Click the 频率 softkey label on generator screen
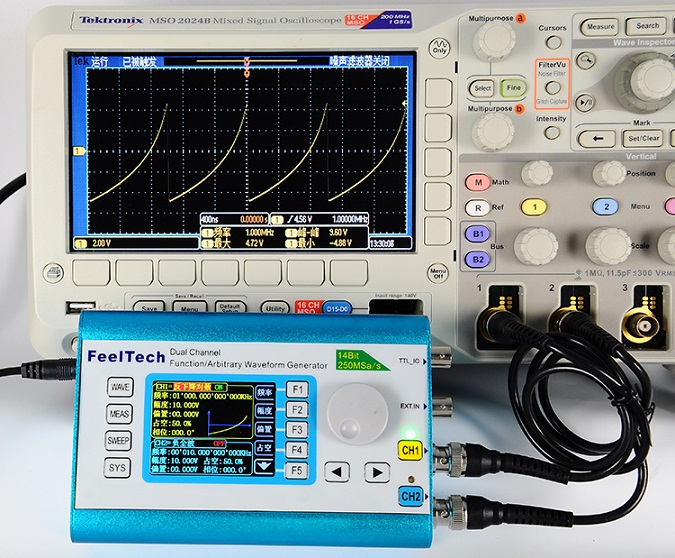The height and width of the screenshot is (558, 675). (x=264, y=392)
